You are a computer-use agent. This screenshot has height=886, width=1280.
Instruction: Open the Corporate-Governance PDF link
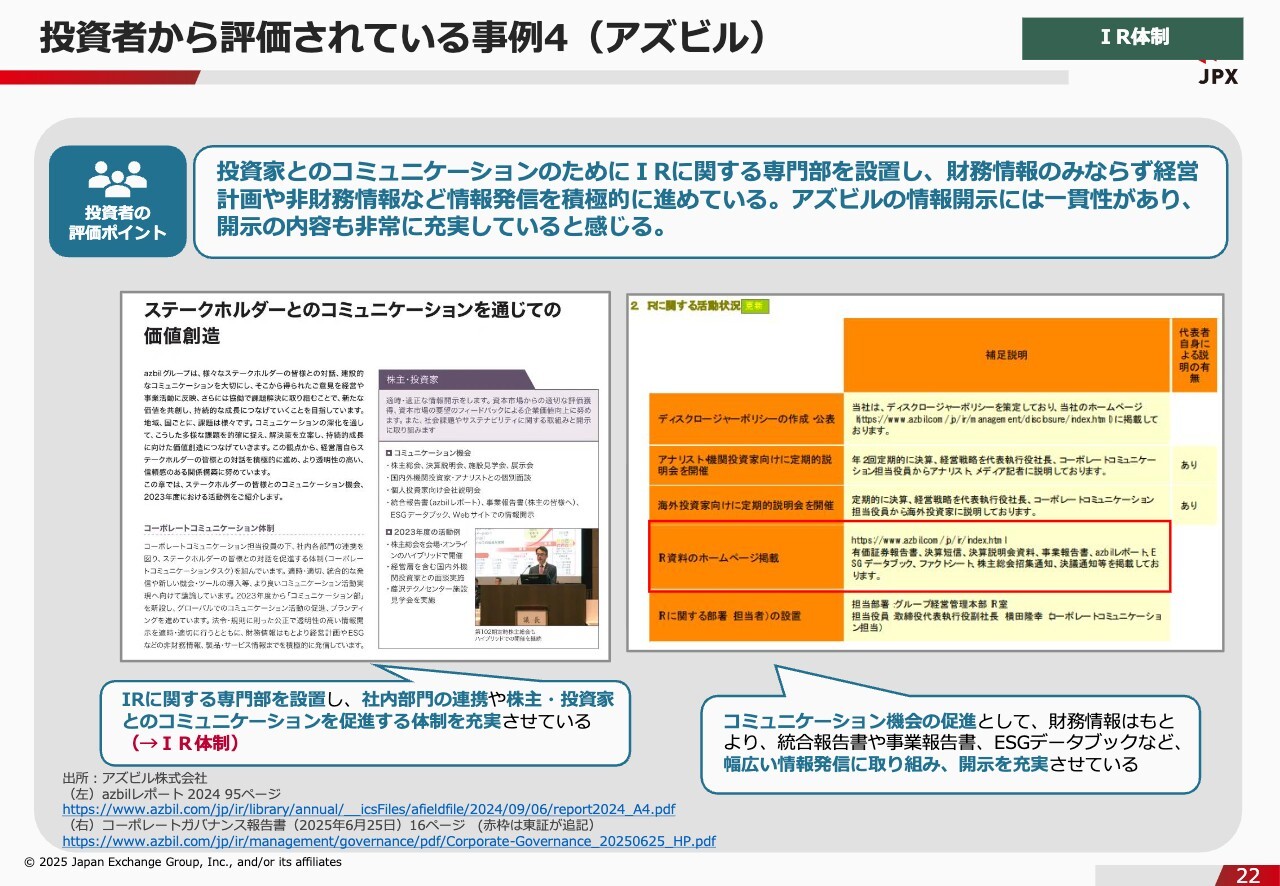point(388,841)
